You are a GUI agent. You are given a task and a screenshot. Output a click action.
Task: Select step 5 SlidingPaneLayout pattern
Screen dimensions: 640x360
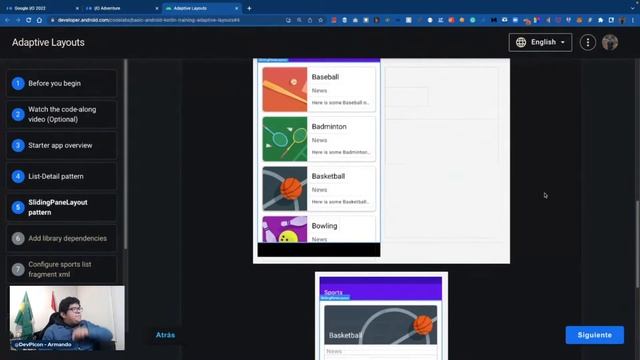click(62, 207)
